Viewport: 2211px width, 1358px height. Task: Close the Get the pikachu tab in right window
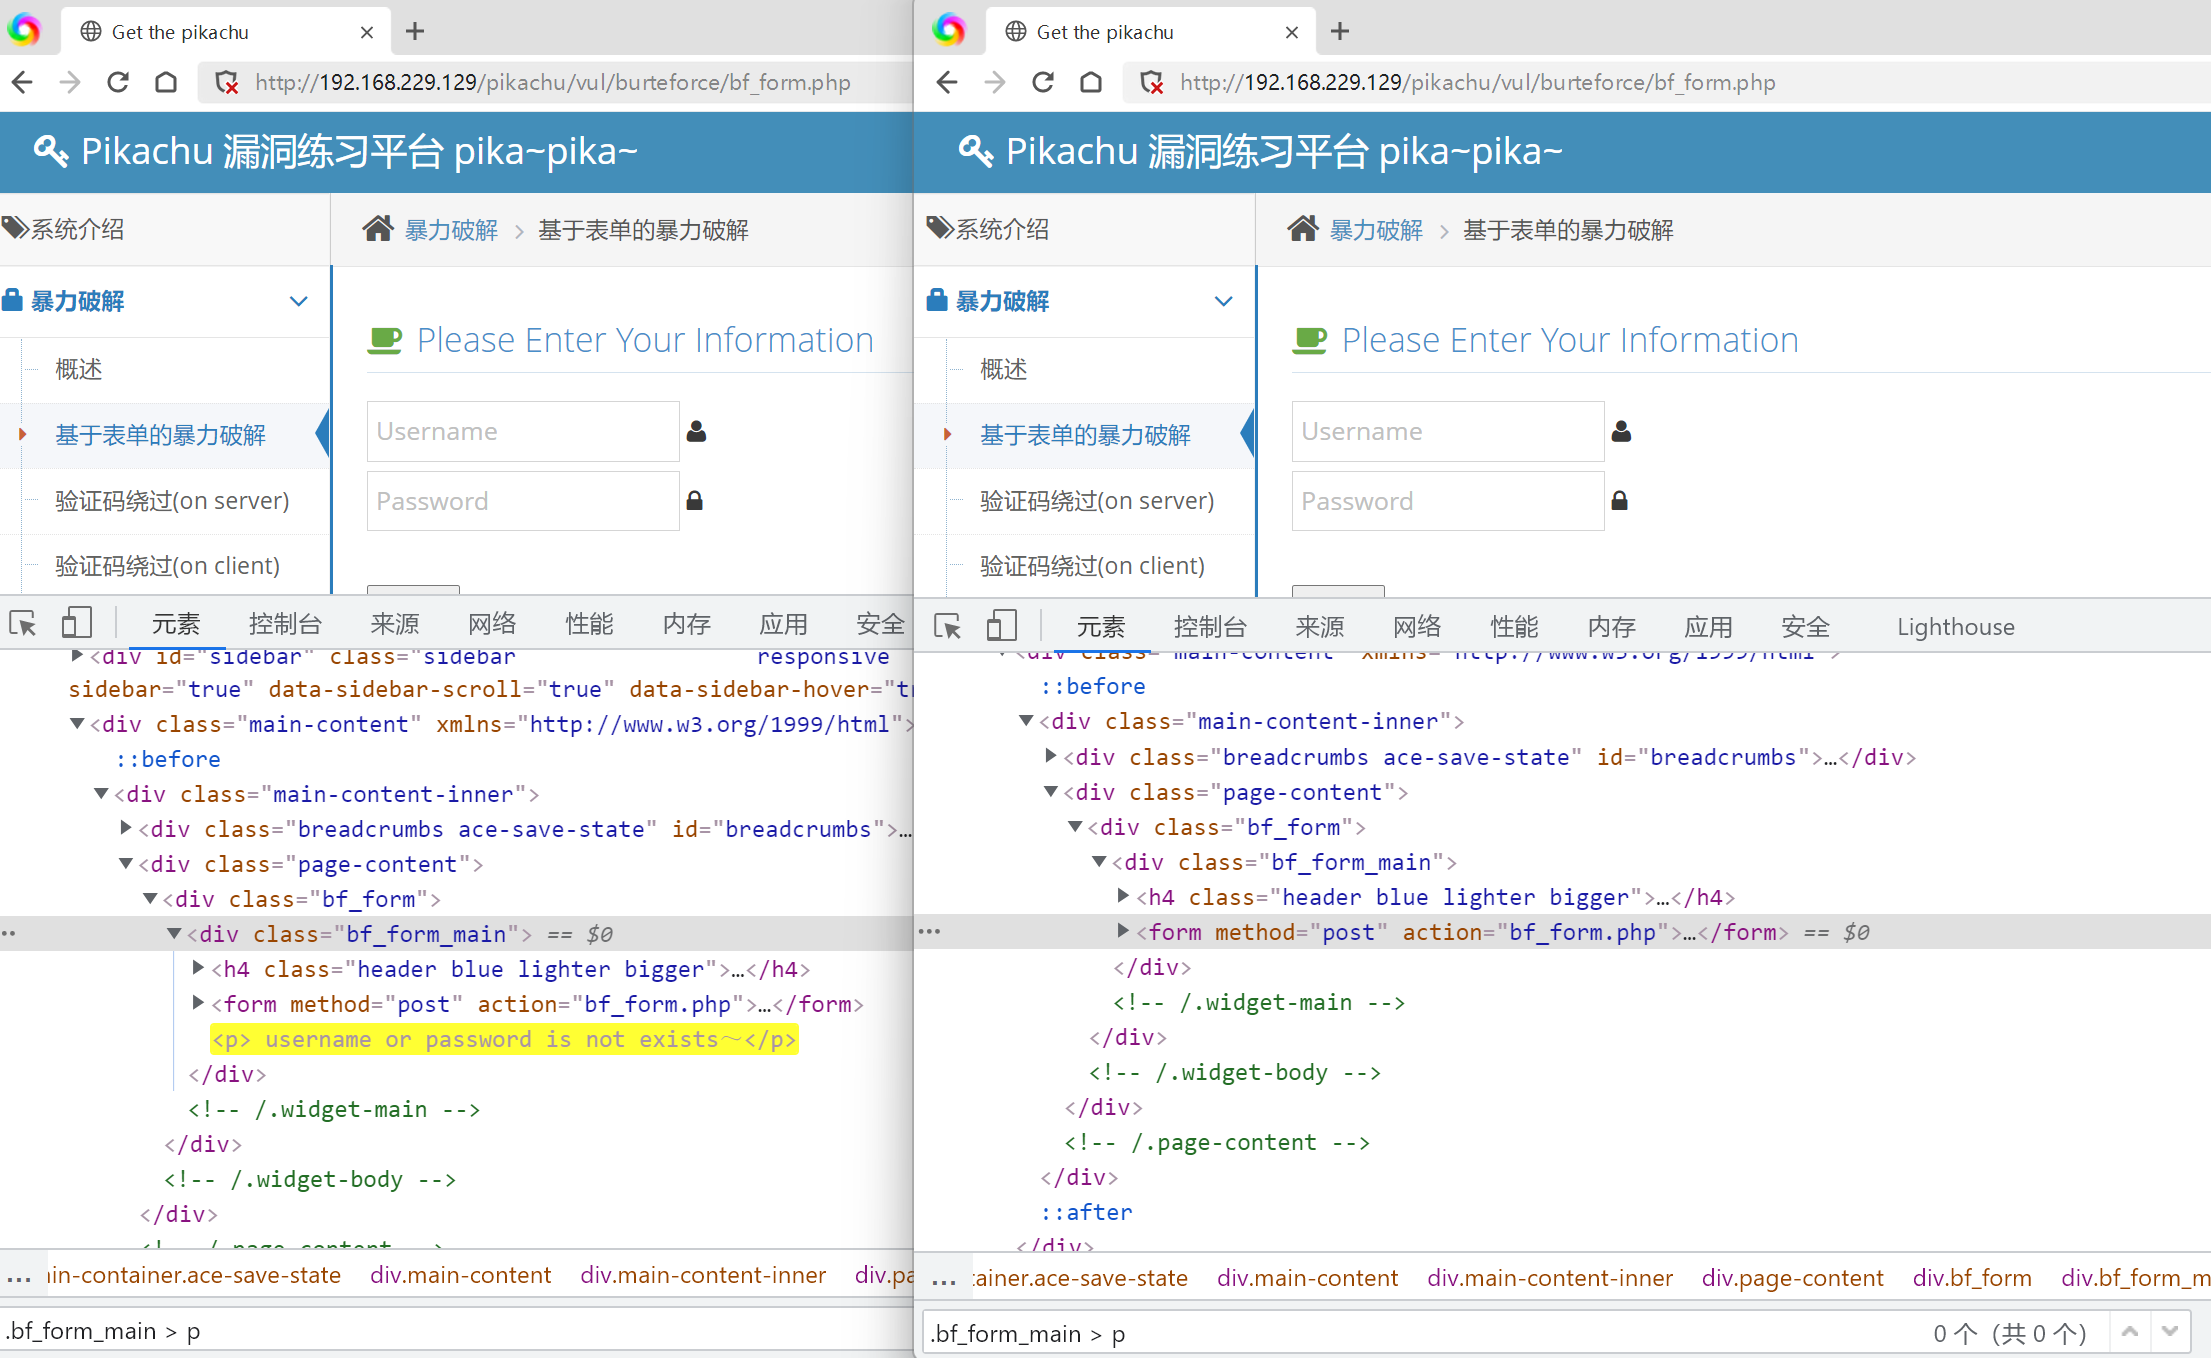[1292, 32]
